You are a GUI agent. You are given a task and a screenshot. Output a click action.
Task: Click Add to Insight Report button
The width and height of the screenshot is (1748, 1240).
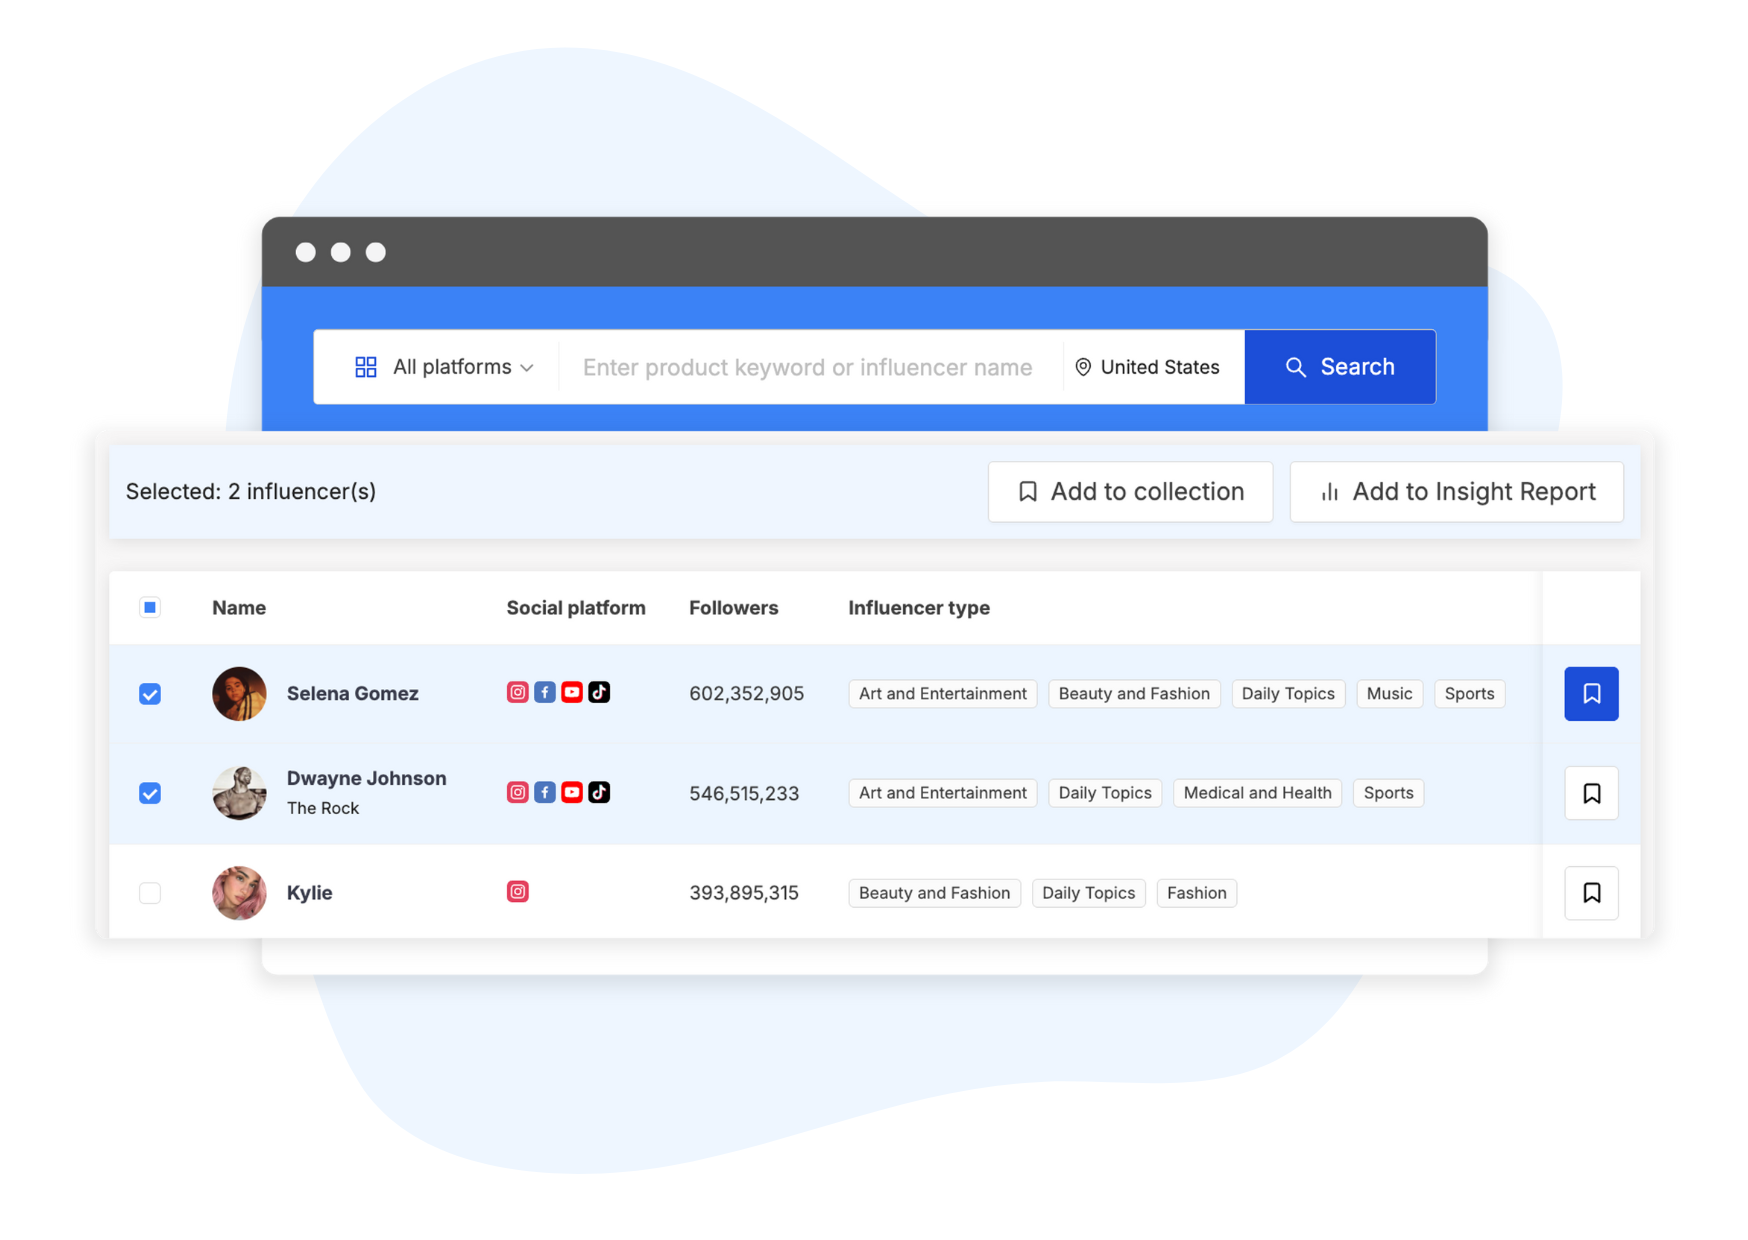pyautogui.click(x=1456, y=491)
